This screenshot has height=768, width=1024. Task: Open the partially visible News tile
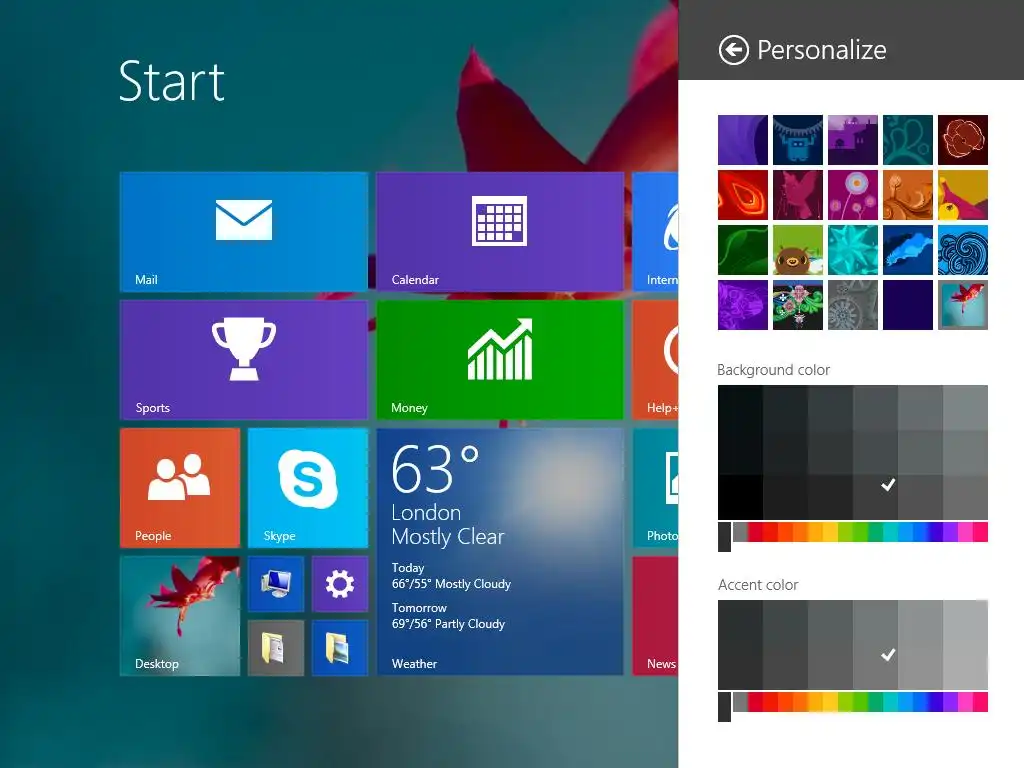(656, 616)
